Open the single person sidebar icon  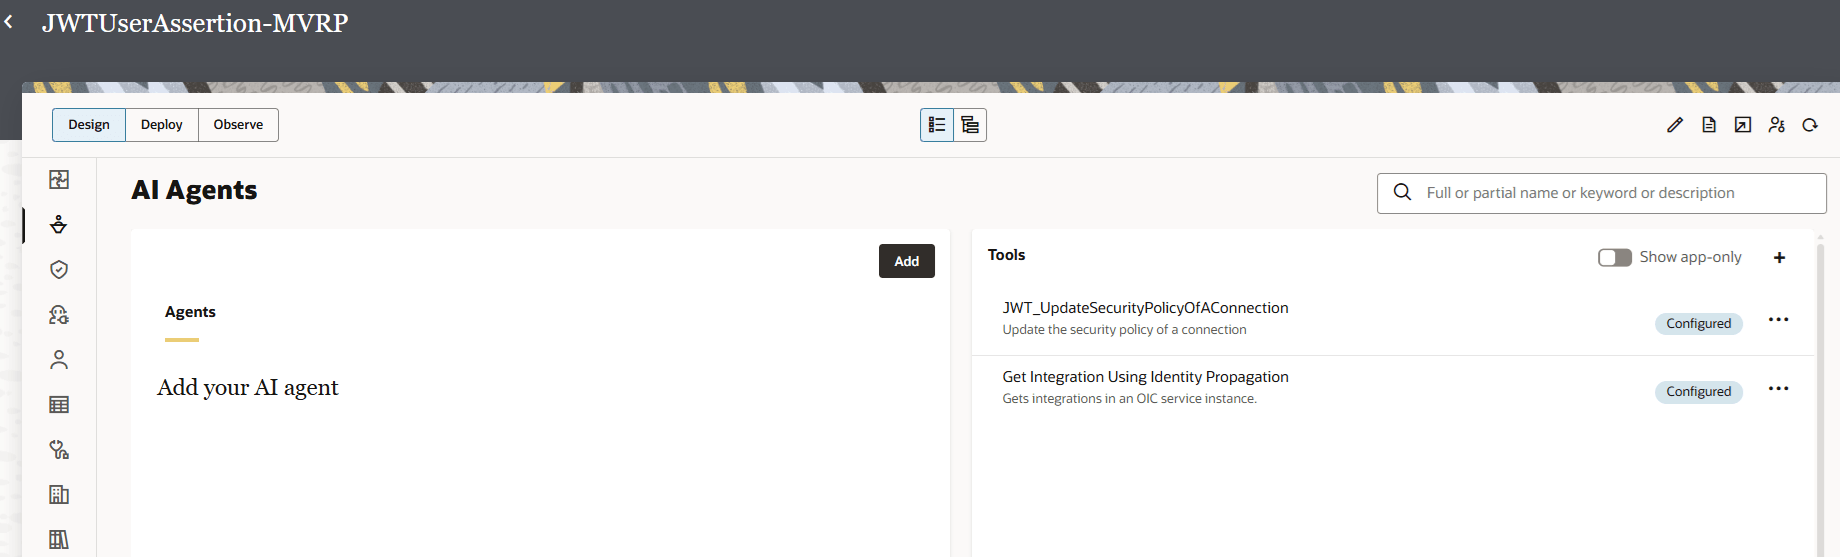[59, 359]
